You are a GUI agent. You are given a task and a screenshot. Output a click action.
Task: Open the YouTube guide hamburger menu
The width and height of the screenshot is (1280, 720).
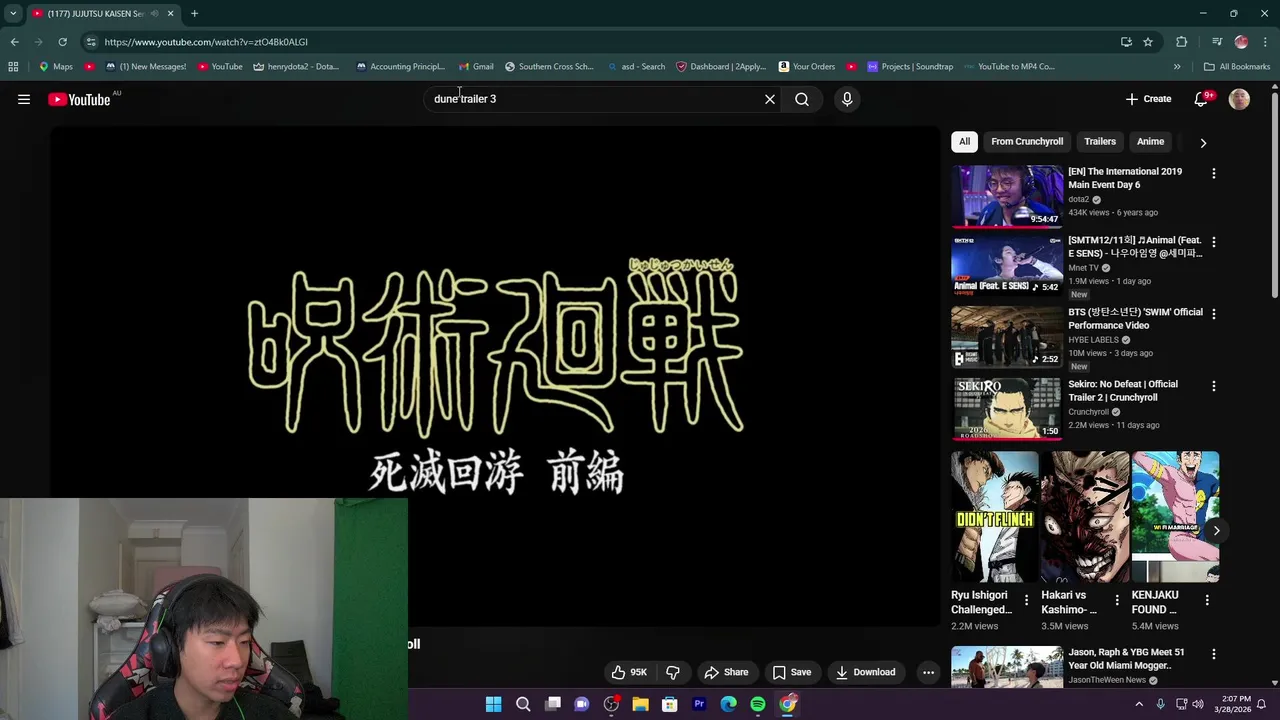[24, 99]
